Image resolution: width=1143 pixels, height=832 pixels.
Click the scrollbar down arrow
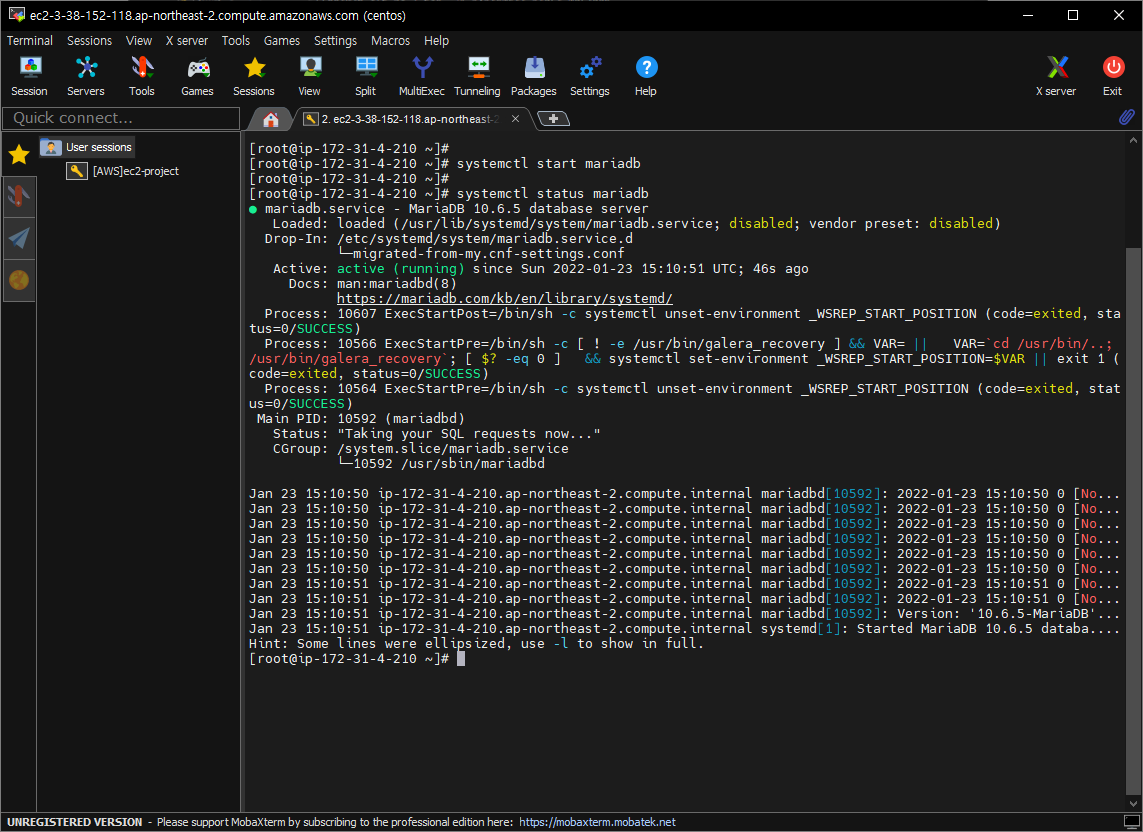click(x=1133, y=804)
